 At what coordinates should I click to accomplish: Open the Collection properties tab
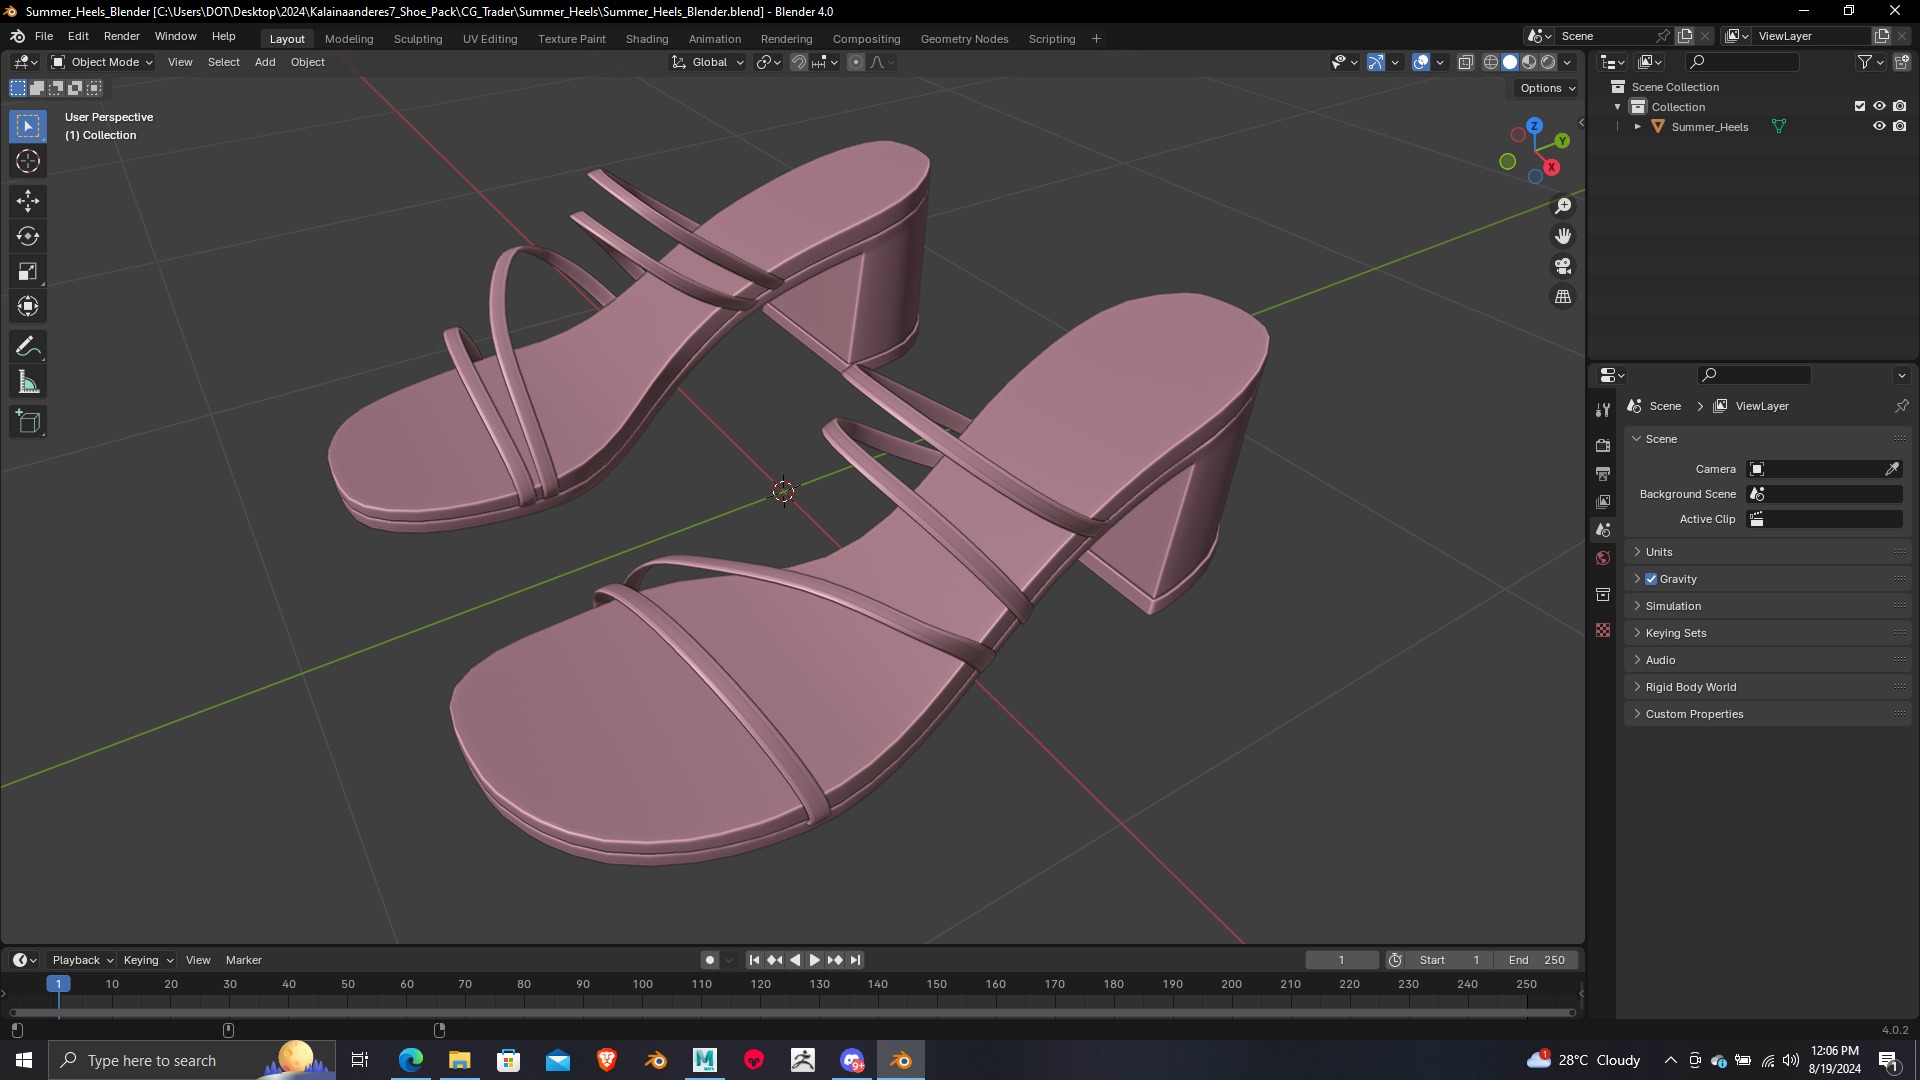(1603, 594)
